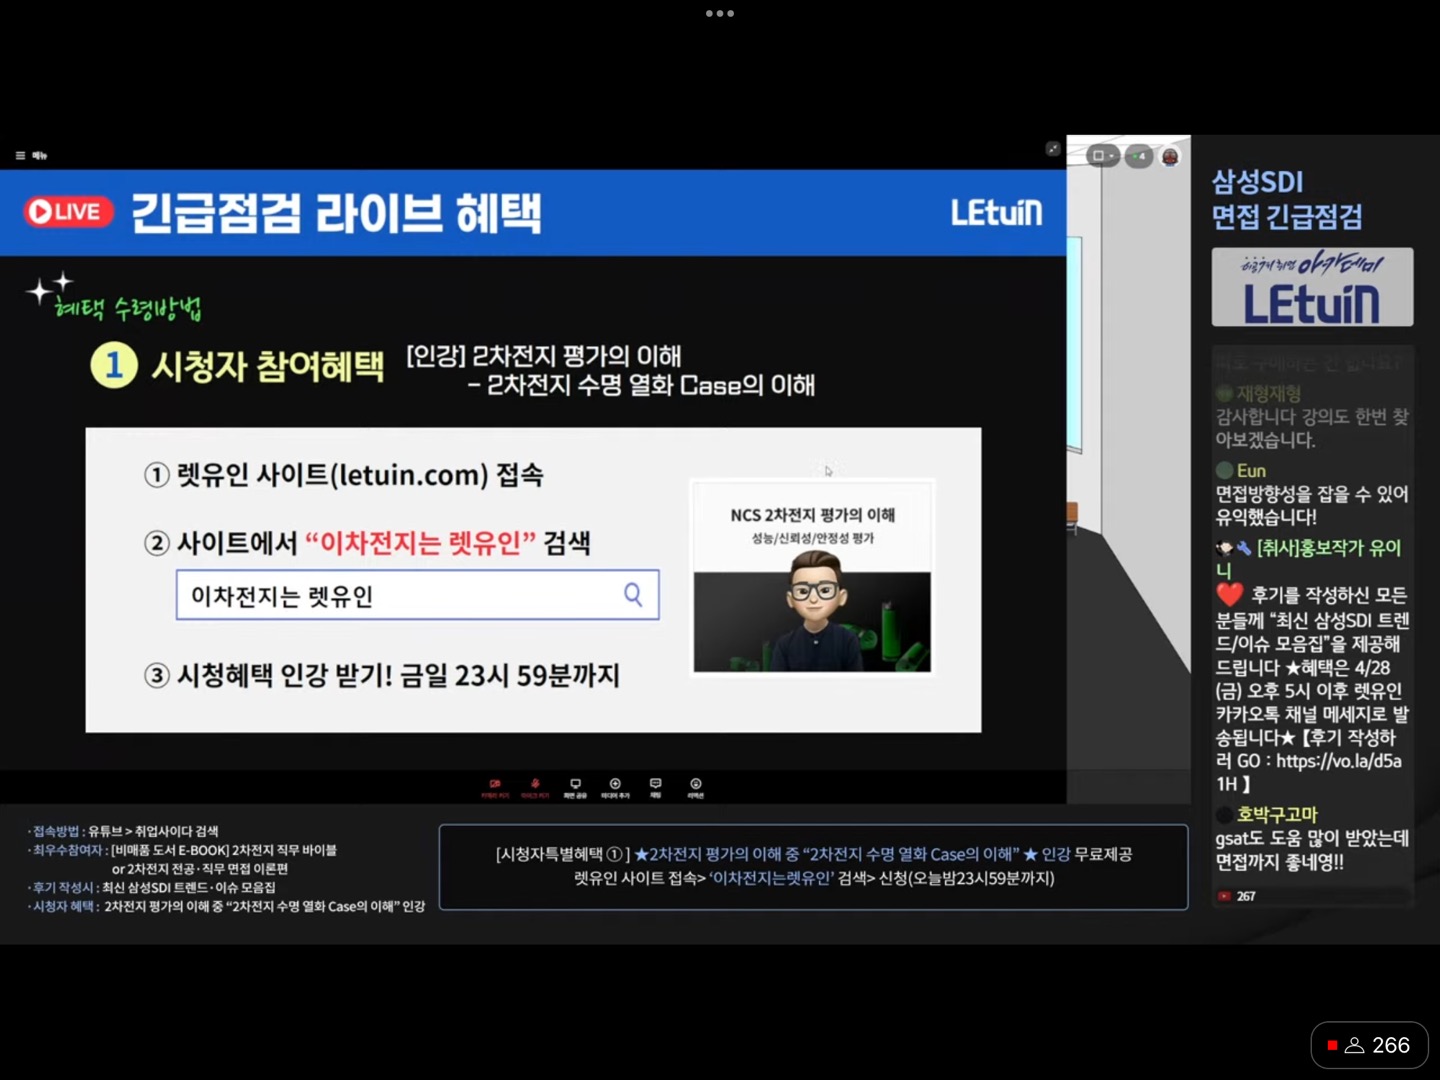The height and width of the screenshot is (1080, 1440).
Task: Click the participants count indicator showing 4
Action: 1139,156
